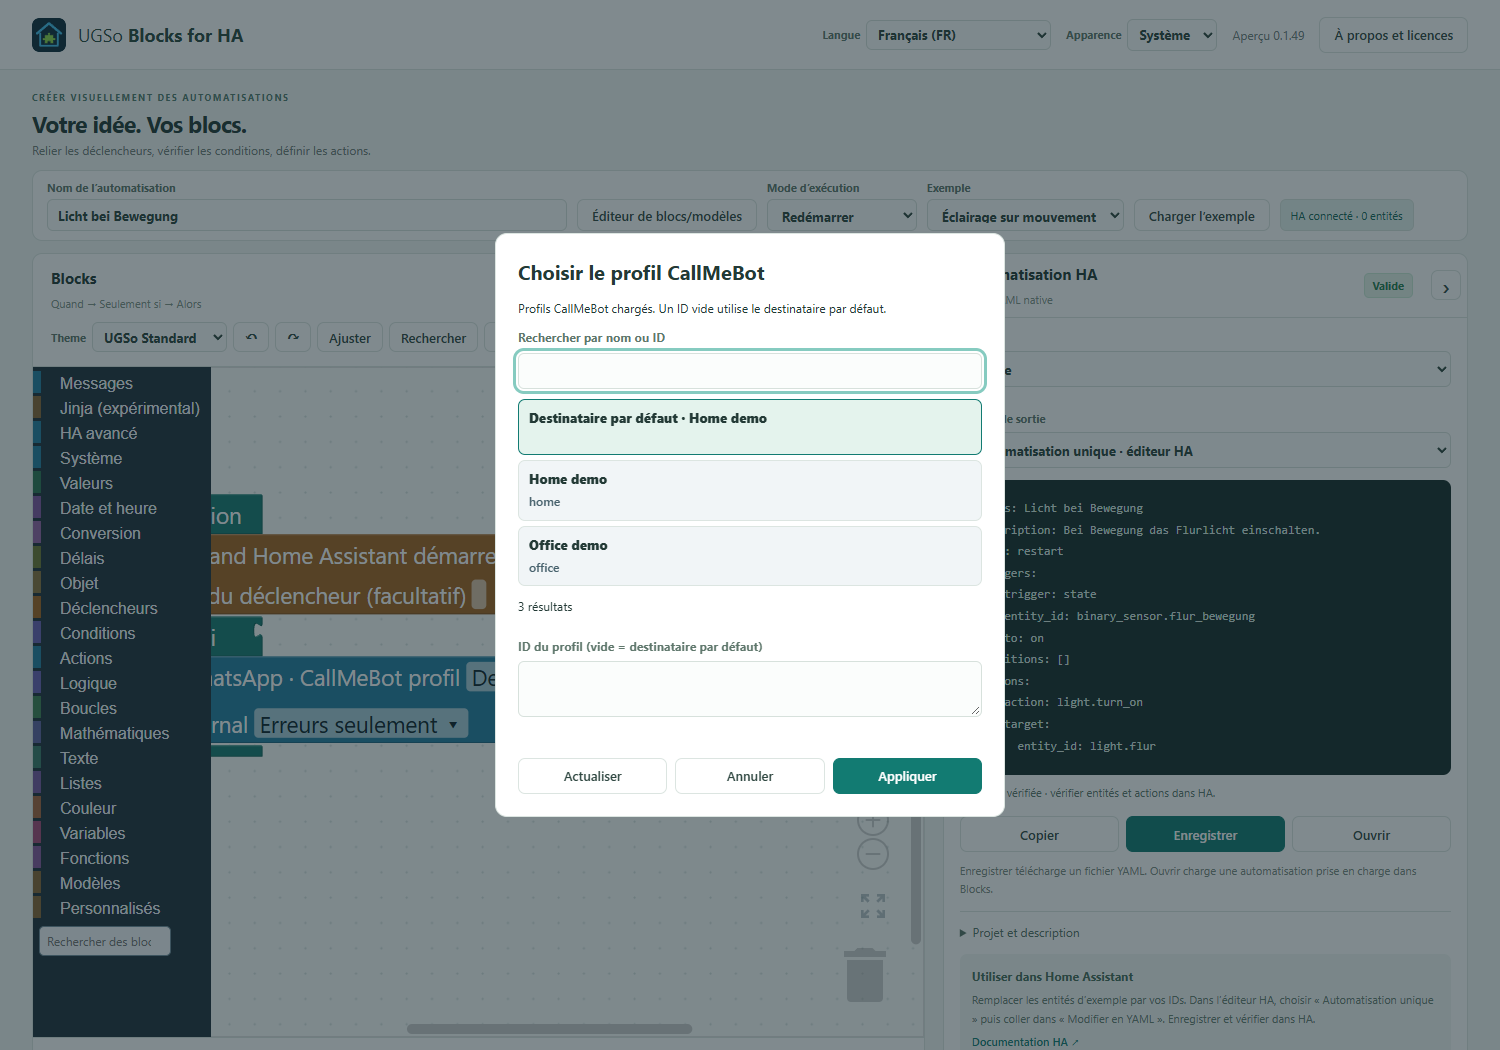Click the workspace trash can icon
The width and height of the screenshot is (1500, 1050).
(865, 975)
